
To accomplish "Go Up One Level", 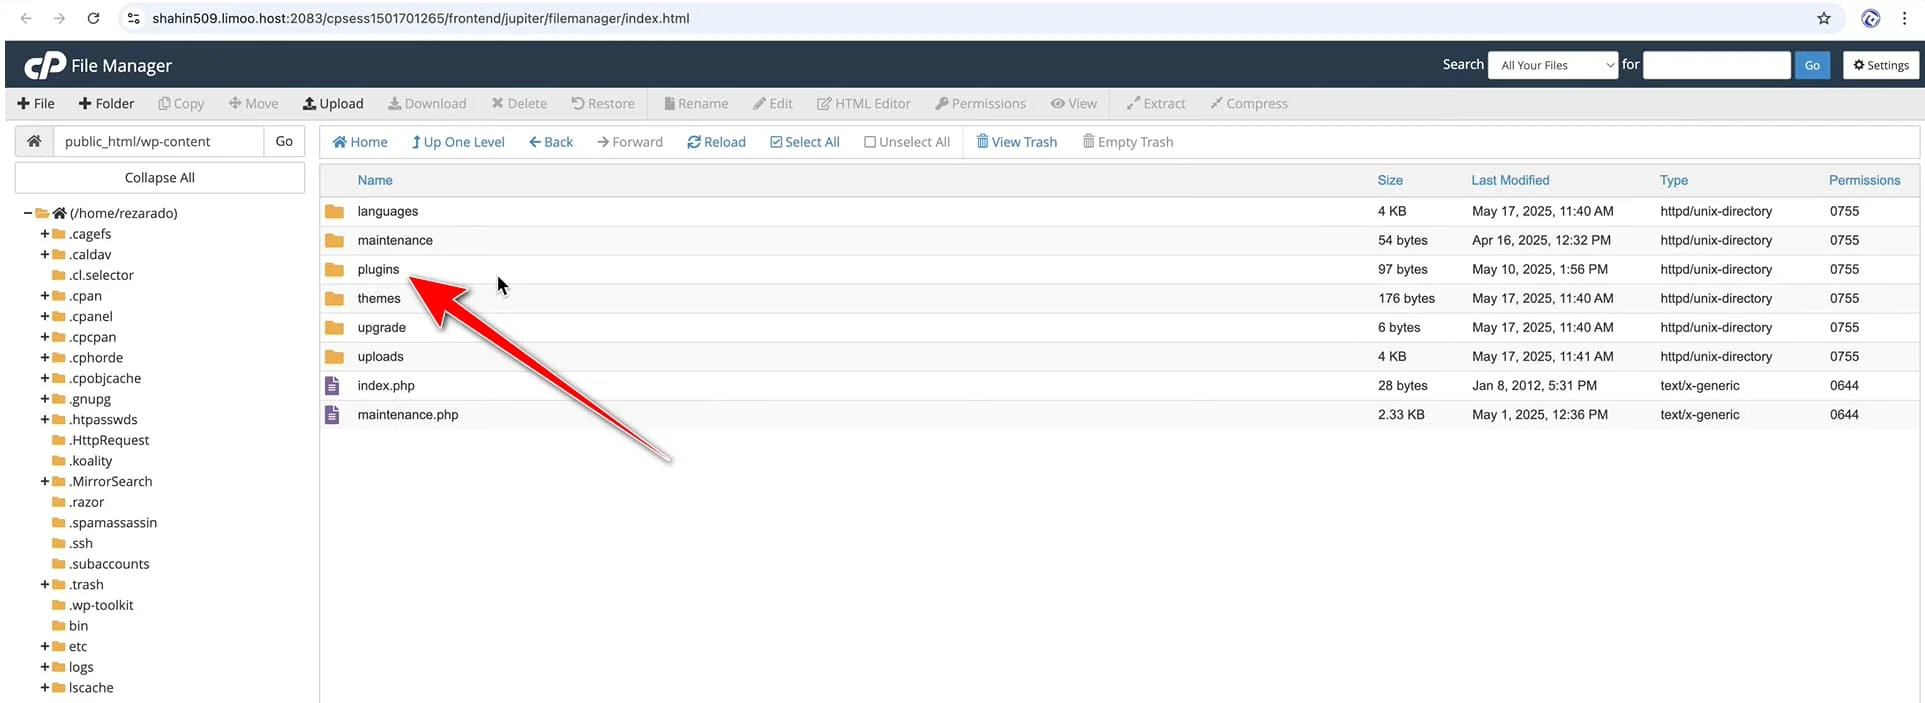I will tap(458, 142).
